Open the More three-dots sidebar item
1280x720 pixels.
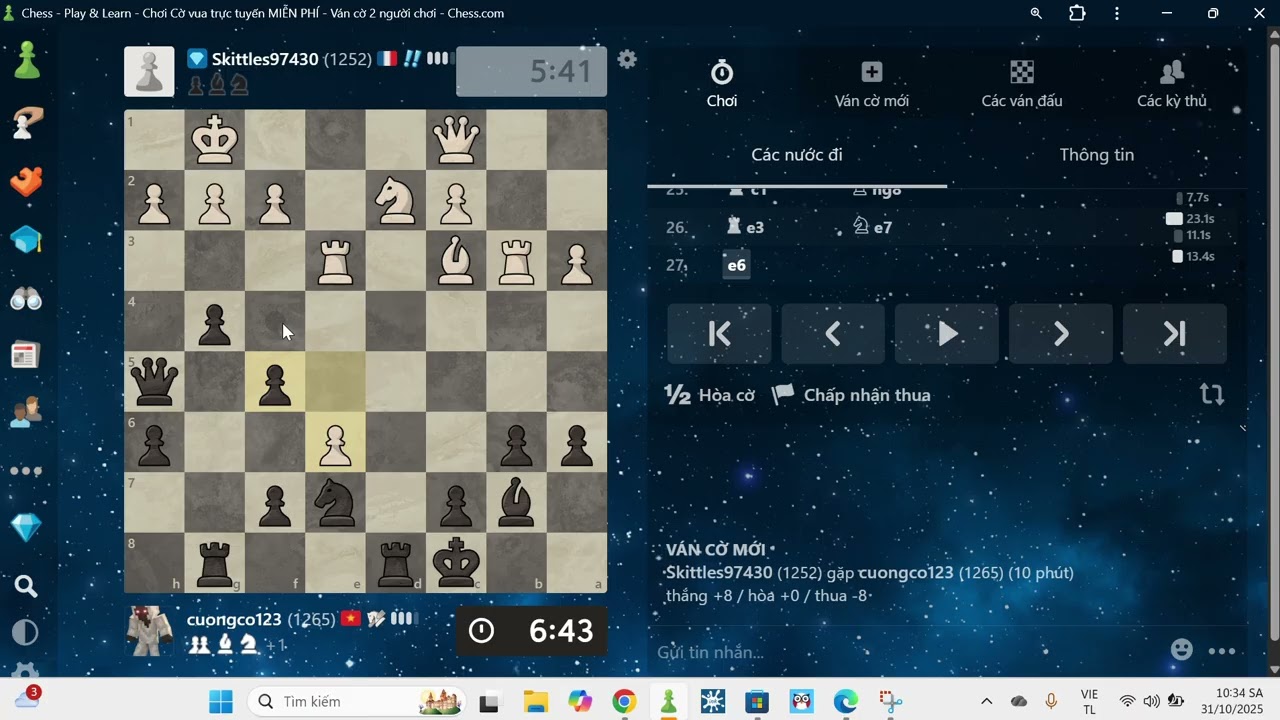26,470
